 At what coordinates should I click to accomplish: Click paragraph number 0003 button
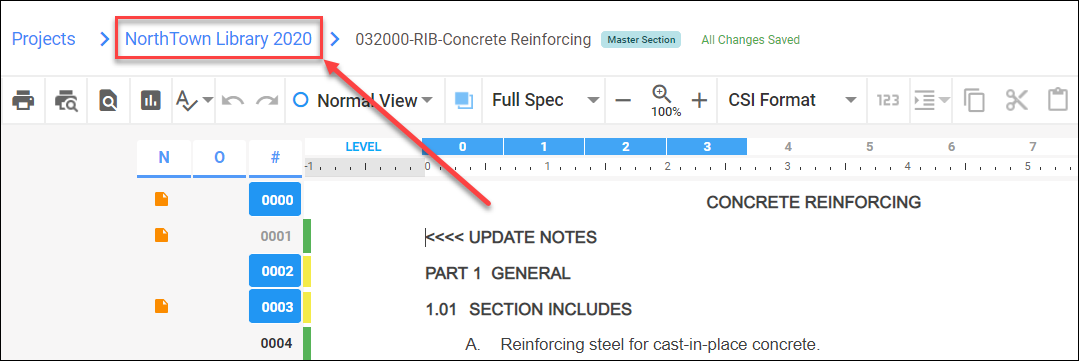[275, 307]
